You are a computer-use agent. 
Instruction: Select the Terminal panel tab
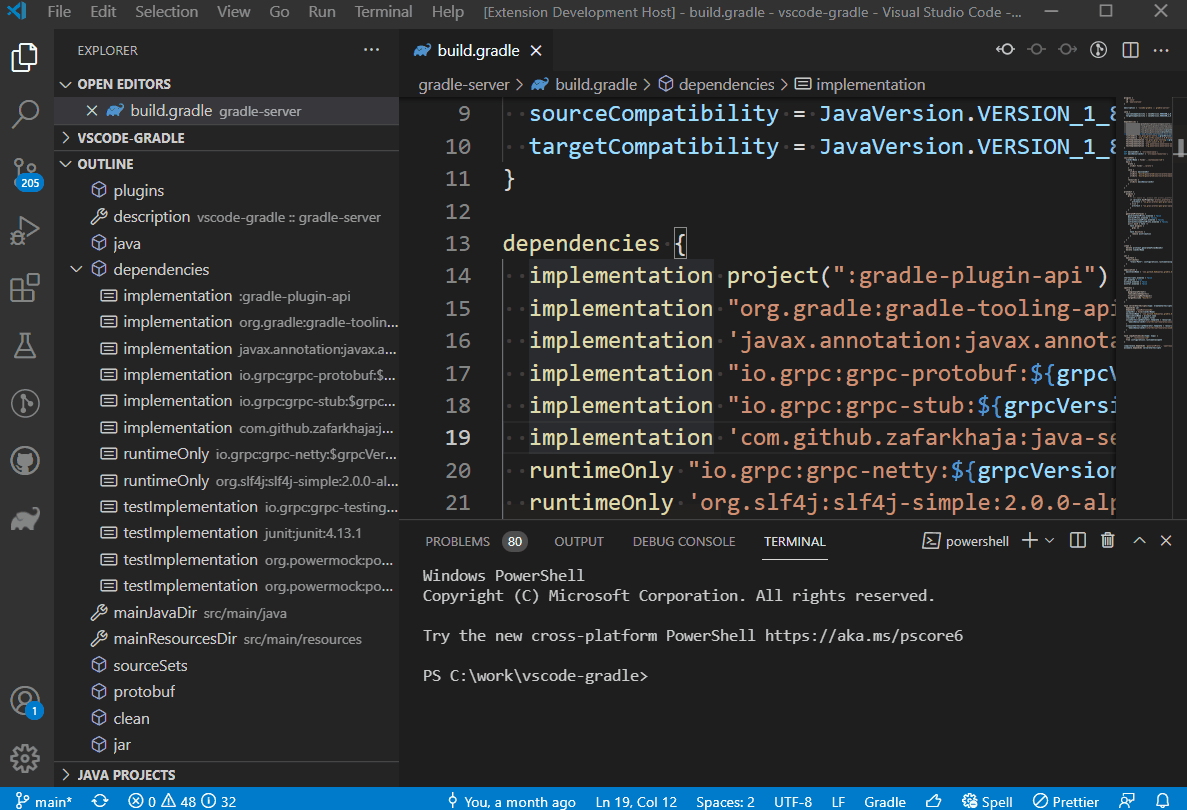(x=794, y=541)
